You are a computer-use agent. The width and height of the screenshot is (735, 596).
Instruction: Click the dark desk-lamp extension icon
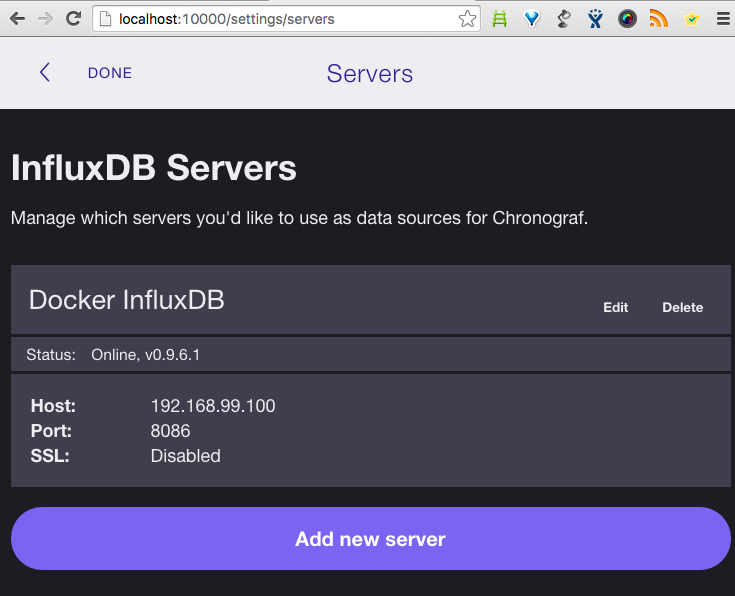click(x=564, y=19)
